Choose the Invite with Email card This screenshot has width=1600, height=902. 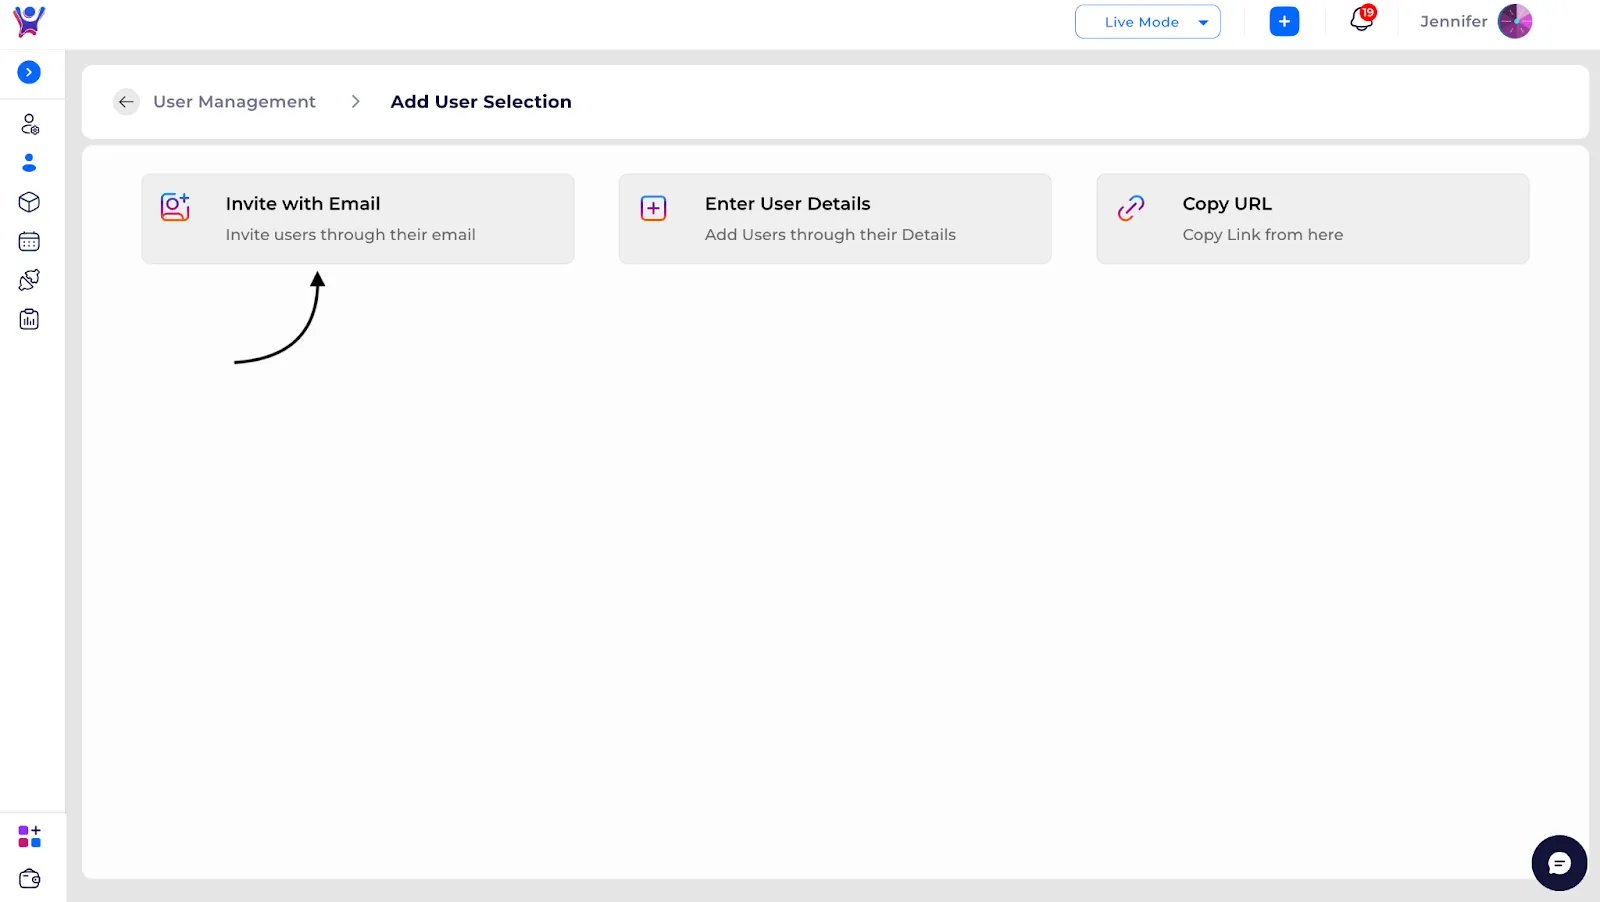coord(358,219)
